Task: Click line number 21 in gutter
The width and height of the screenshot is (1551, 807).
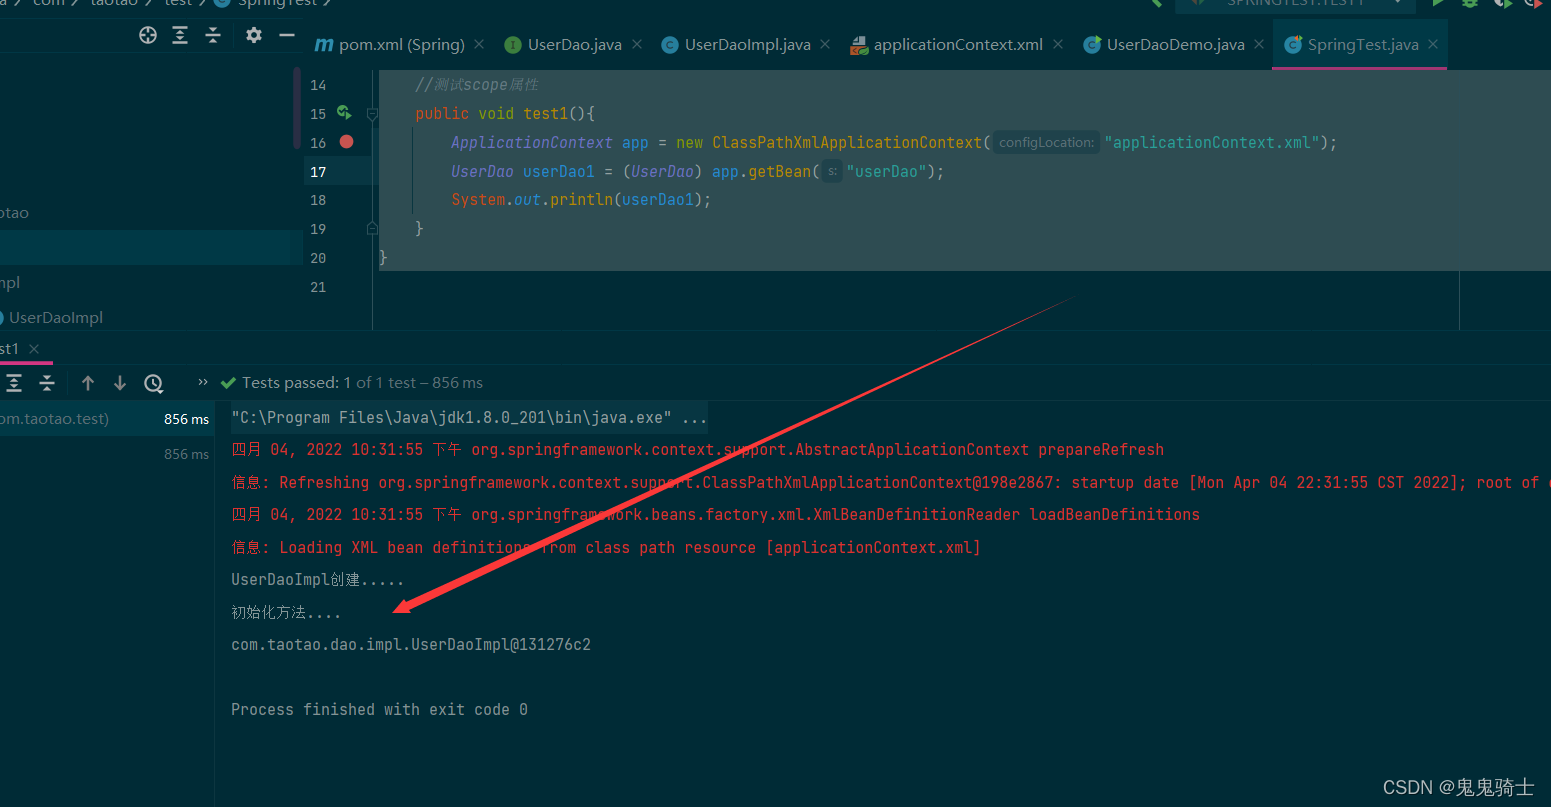Action: click(318, 287)
